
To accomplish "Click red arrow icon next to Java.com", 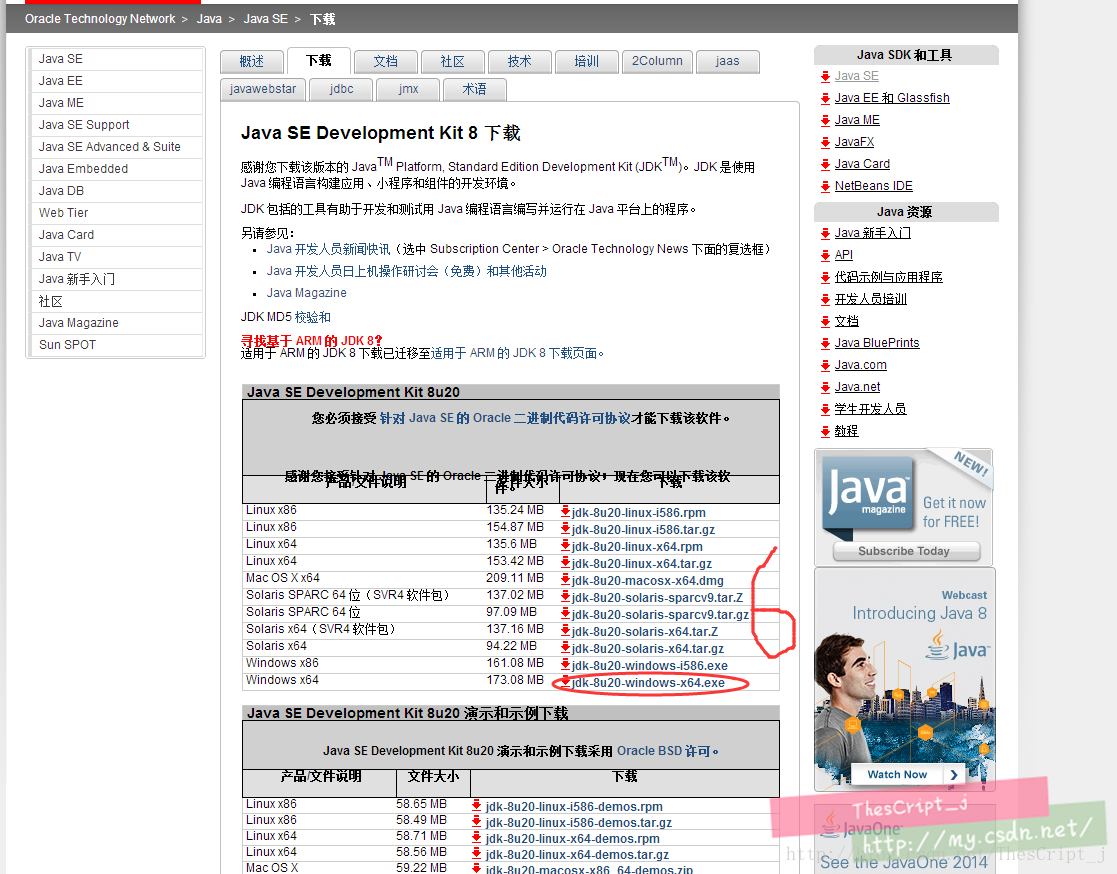I will [x=825, y=365].
